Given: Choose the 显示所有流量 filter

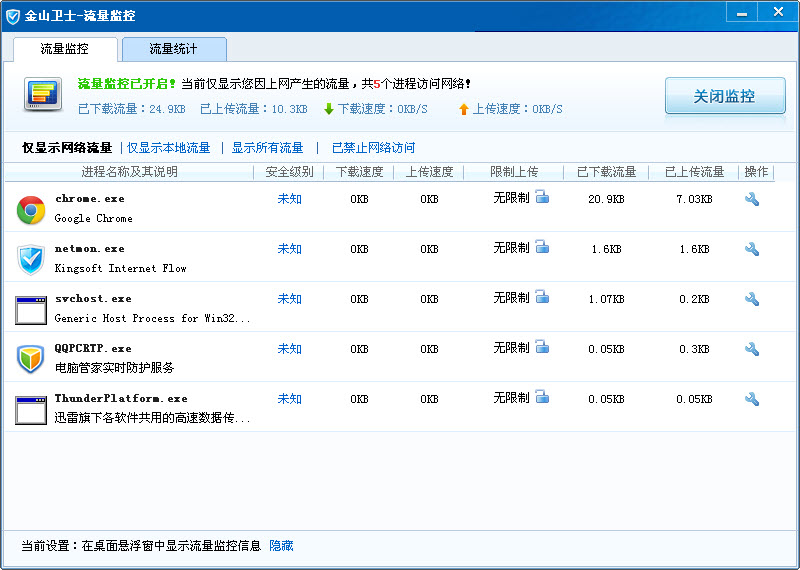Looking at the screenshot, I should coord(267,148).
